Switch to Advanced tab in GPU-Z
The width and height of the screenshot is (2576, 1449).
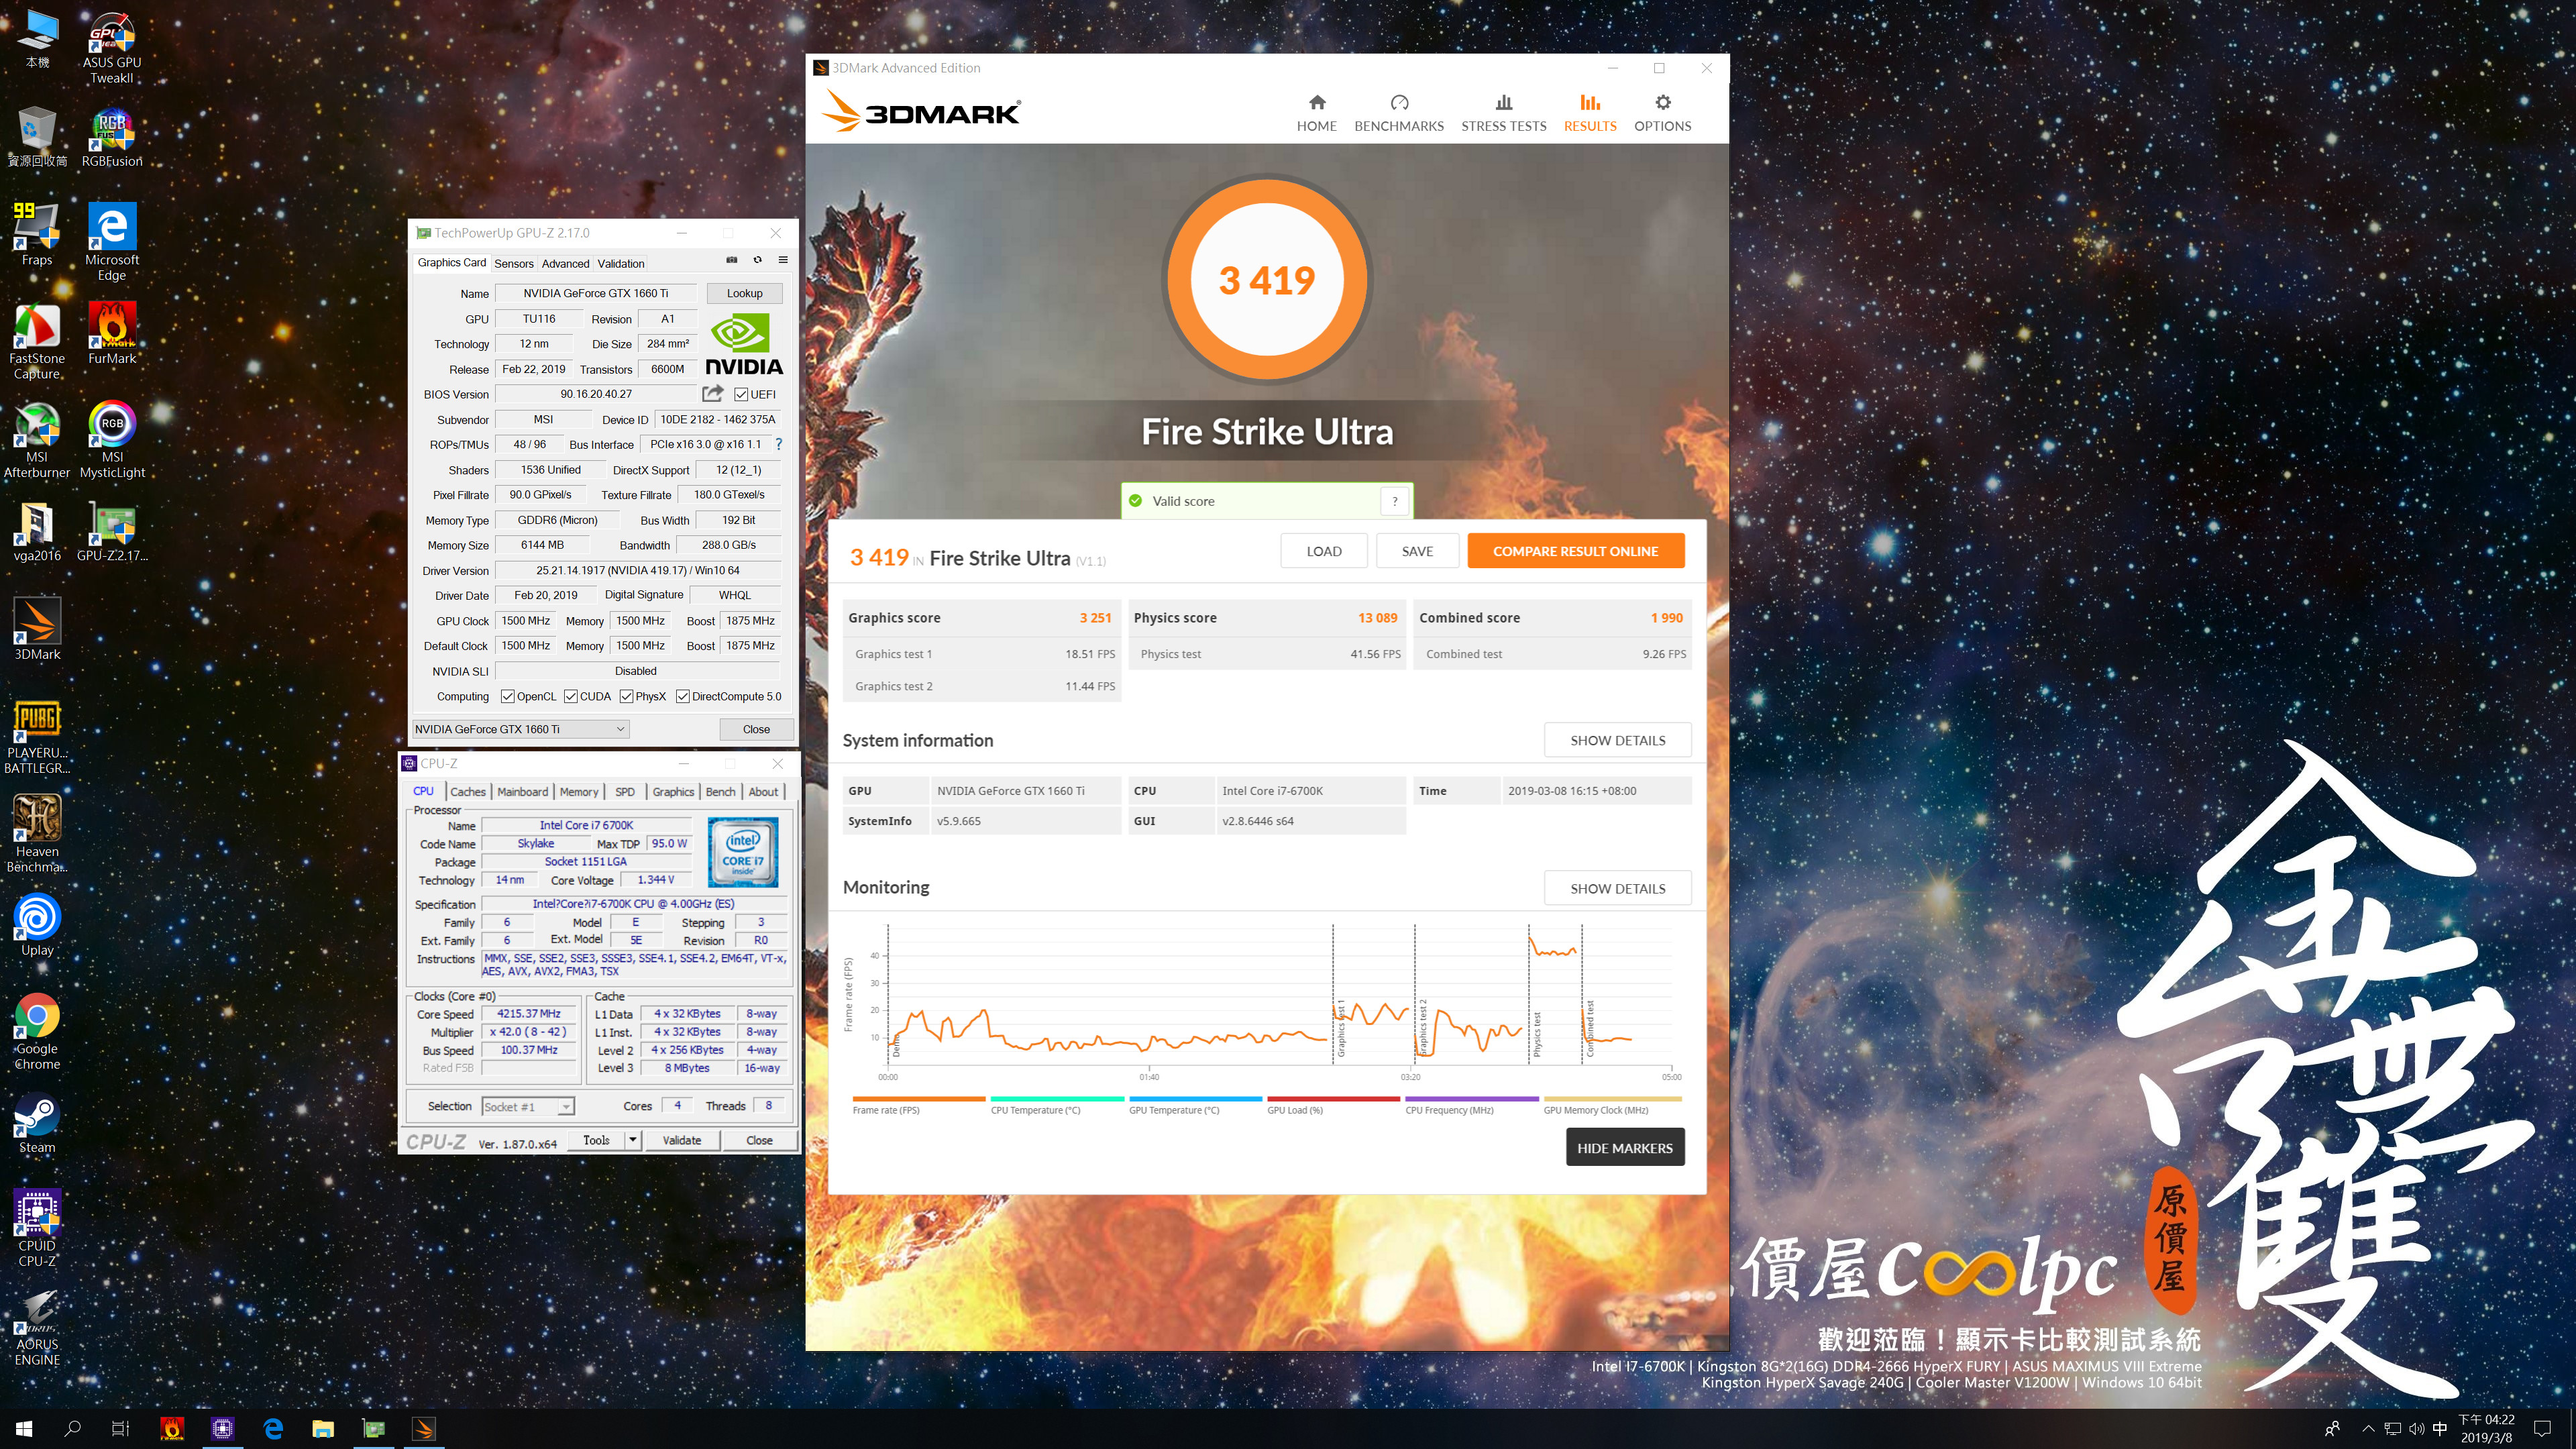pyautogui.click(x=565, y=263)
